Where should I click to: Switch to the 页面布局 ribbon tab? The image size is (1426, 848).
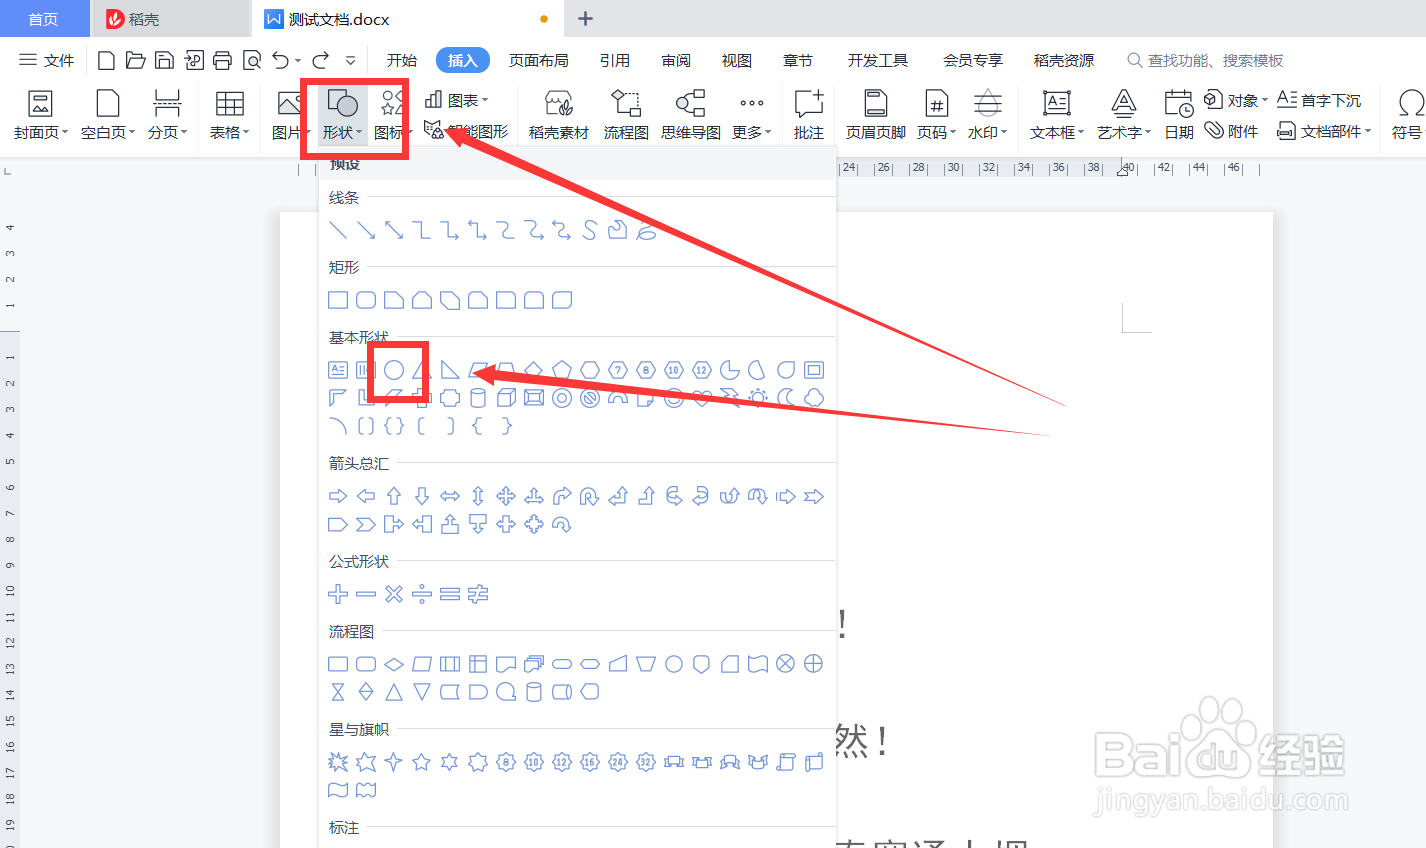[538, 60]
